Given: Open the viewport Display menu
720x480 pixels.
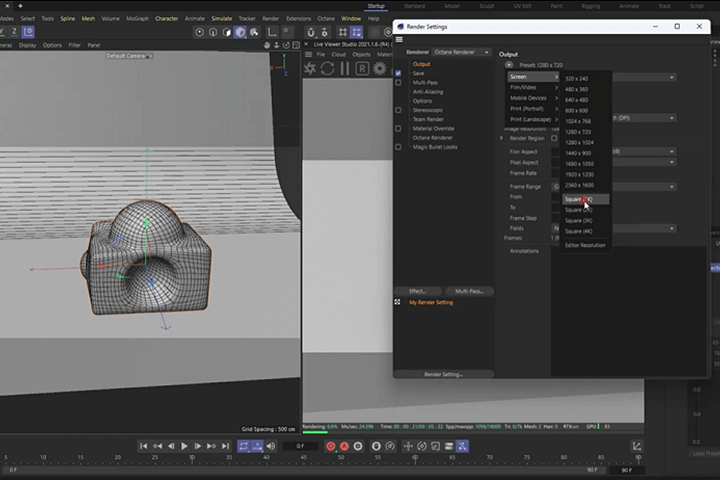Looking at the screenshot, I should [x=28, y=45].
